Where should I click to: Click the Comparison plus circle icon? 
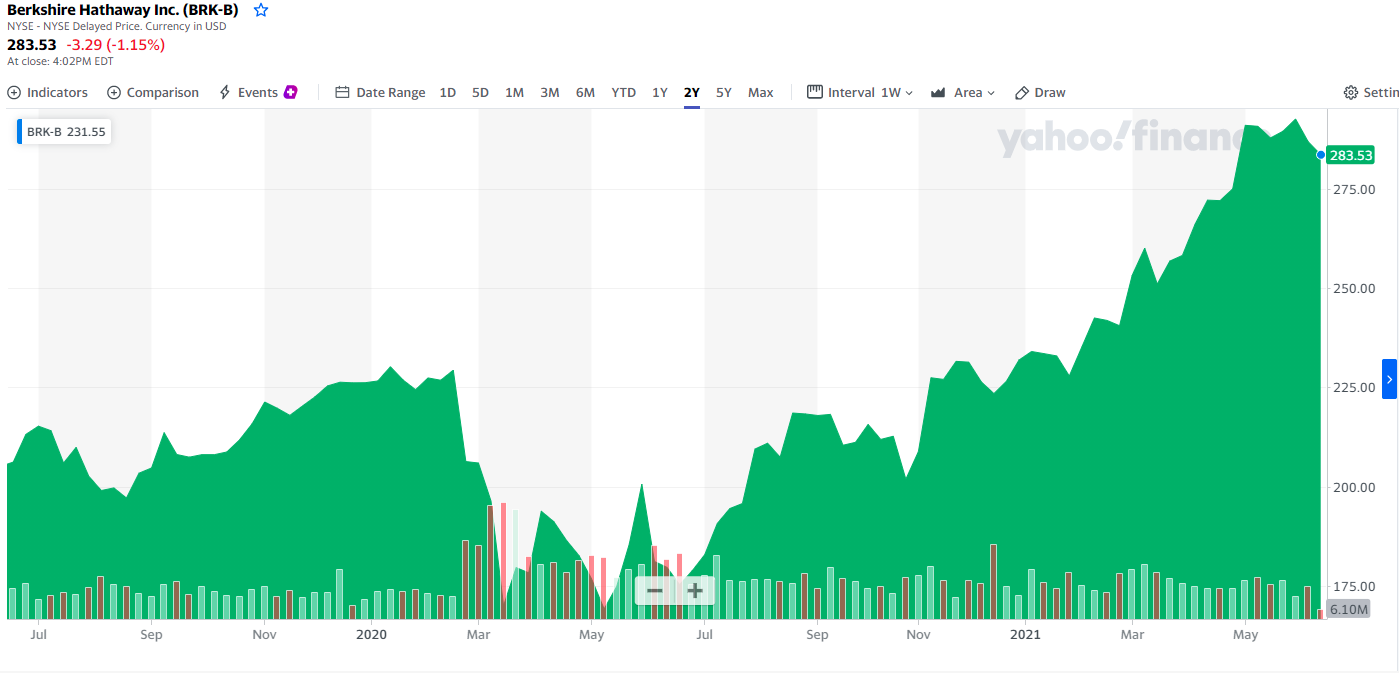pyautogui.click(x=114, y=92)
